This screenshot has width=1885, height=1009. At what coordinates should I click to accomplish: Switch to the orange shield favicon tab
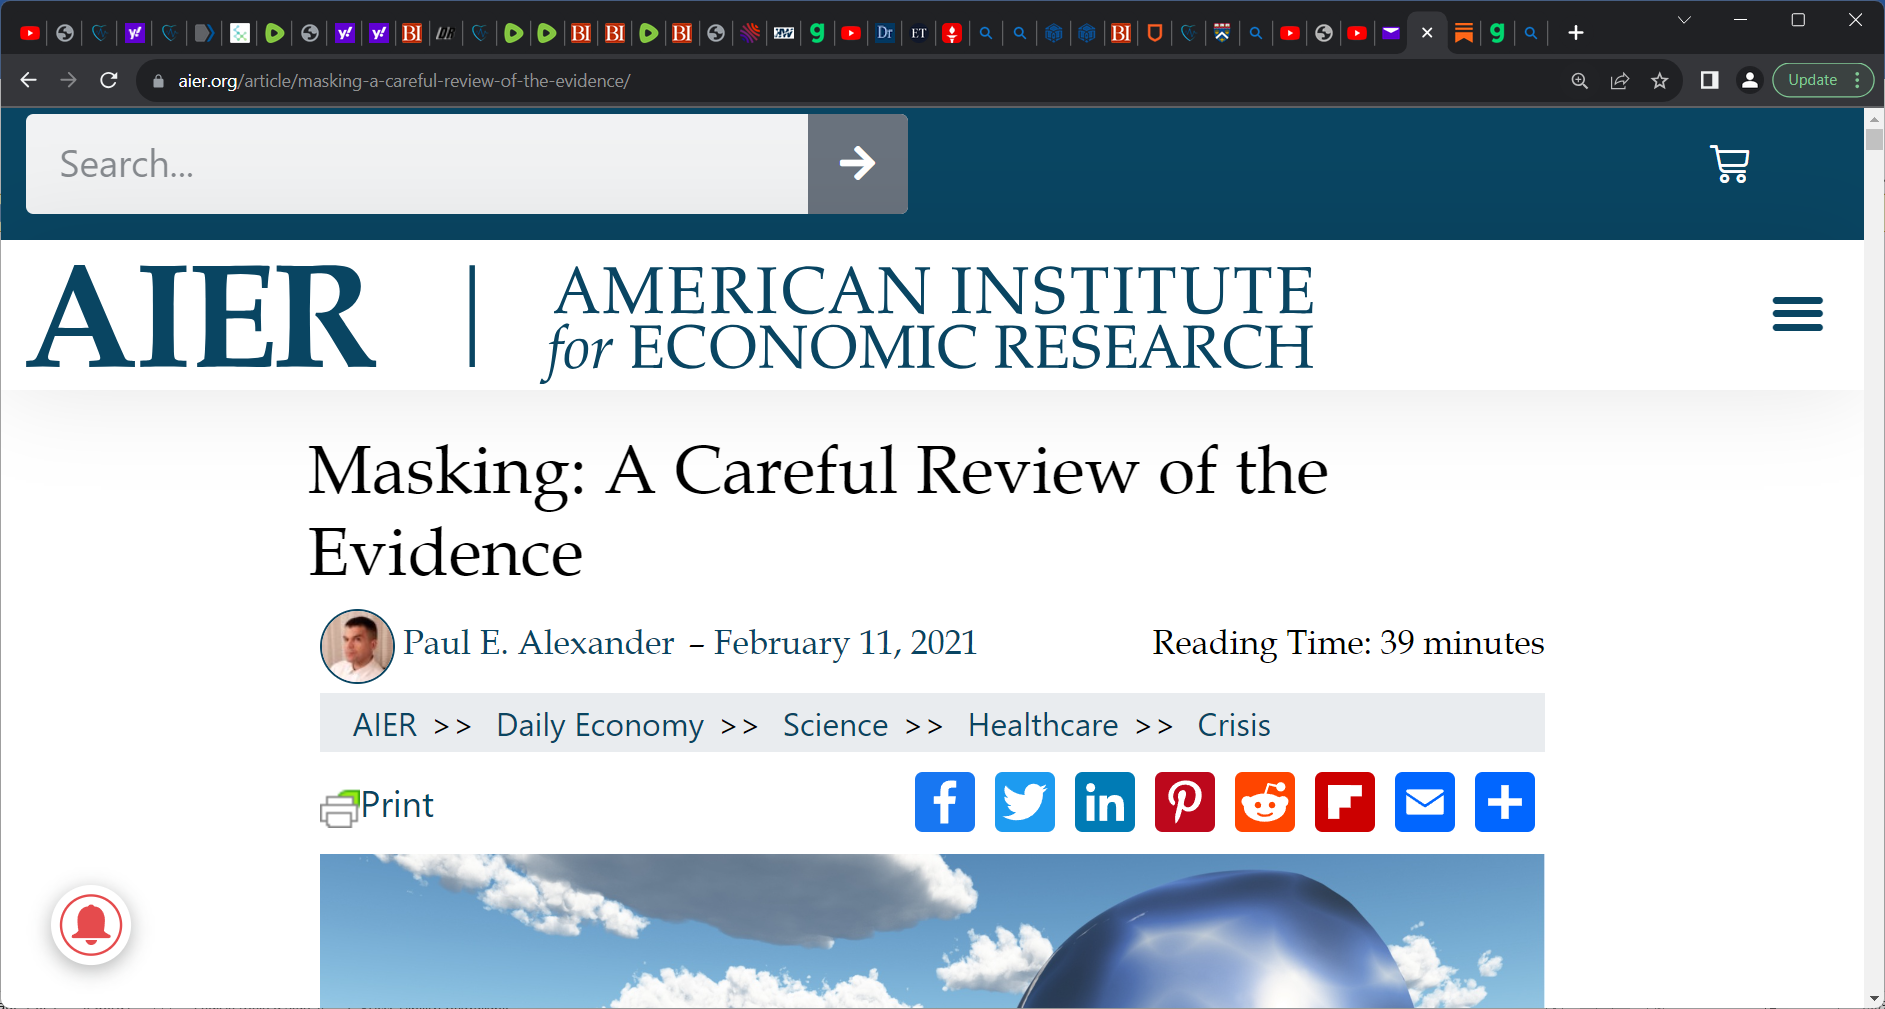click(x=1155, y=33)
